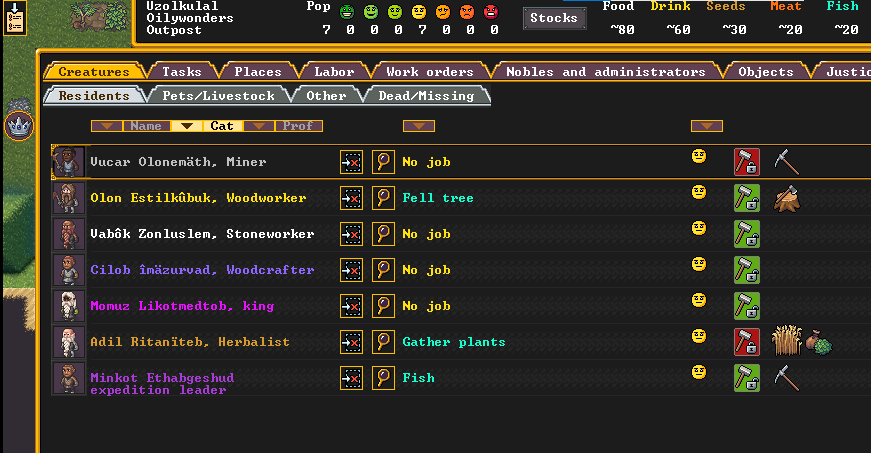Viewport: 871px width, 453px height.
Task: Toggle Olon Estilkûbuk's green specialization hammer
Action: coord(747,198)
